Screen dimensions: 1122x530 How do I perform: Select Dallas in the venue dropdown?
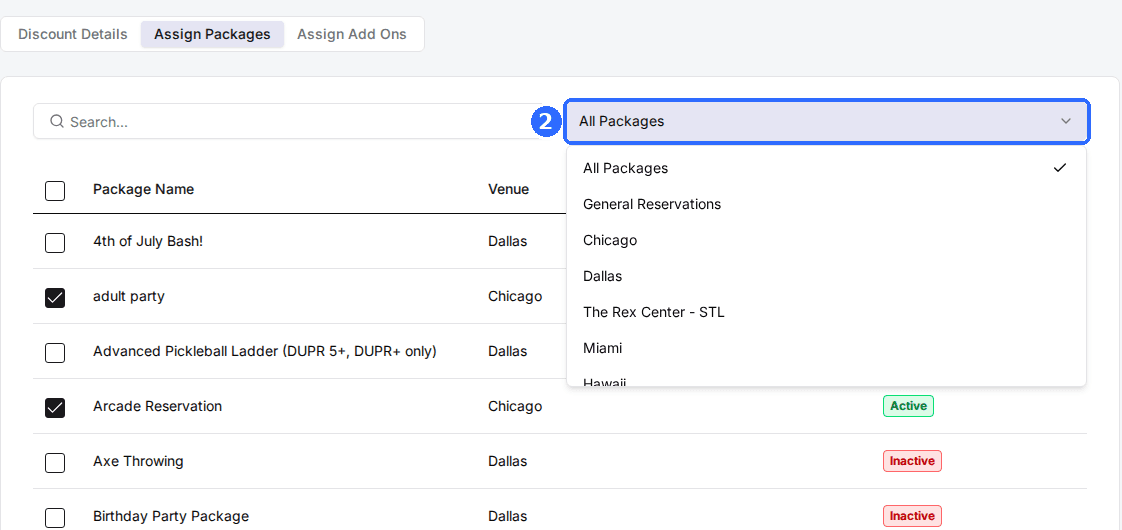826,276
